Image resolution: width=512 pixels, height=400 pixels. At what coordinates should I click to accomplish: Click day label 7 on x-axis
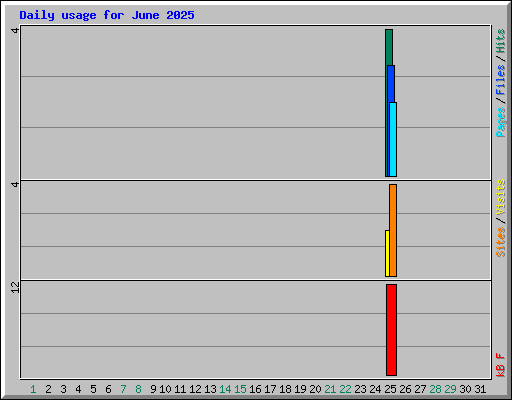tap(123, 389)
